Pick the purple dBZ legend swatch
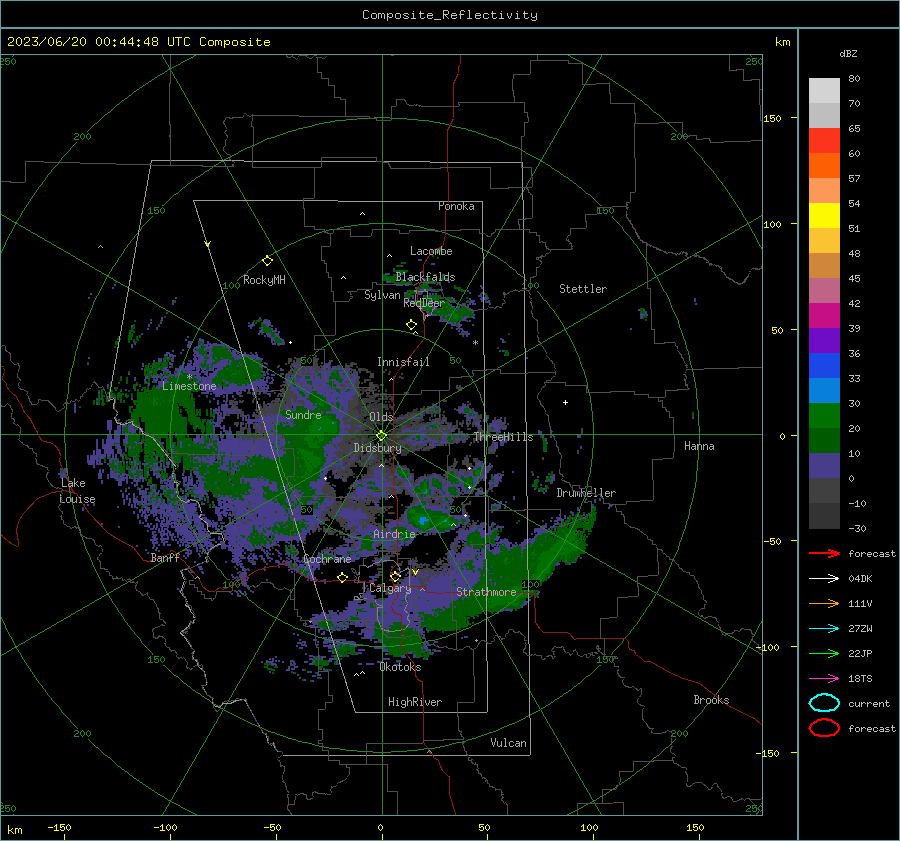Viewport: 900px width, 841px height. 824,340
